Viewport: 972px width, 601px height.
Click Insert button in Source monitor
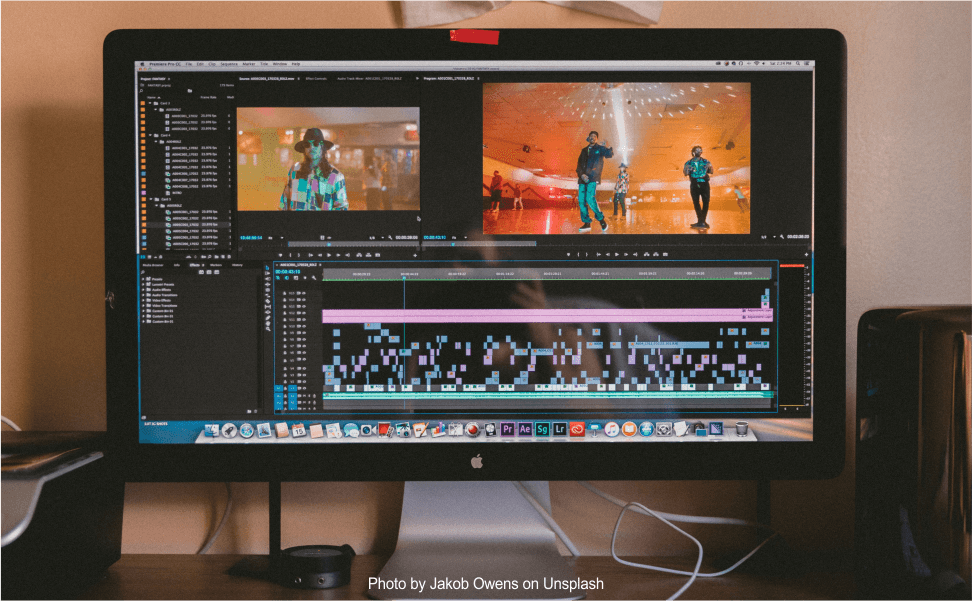(x=359, y=255)
